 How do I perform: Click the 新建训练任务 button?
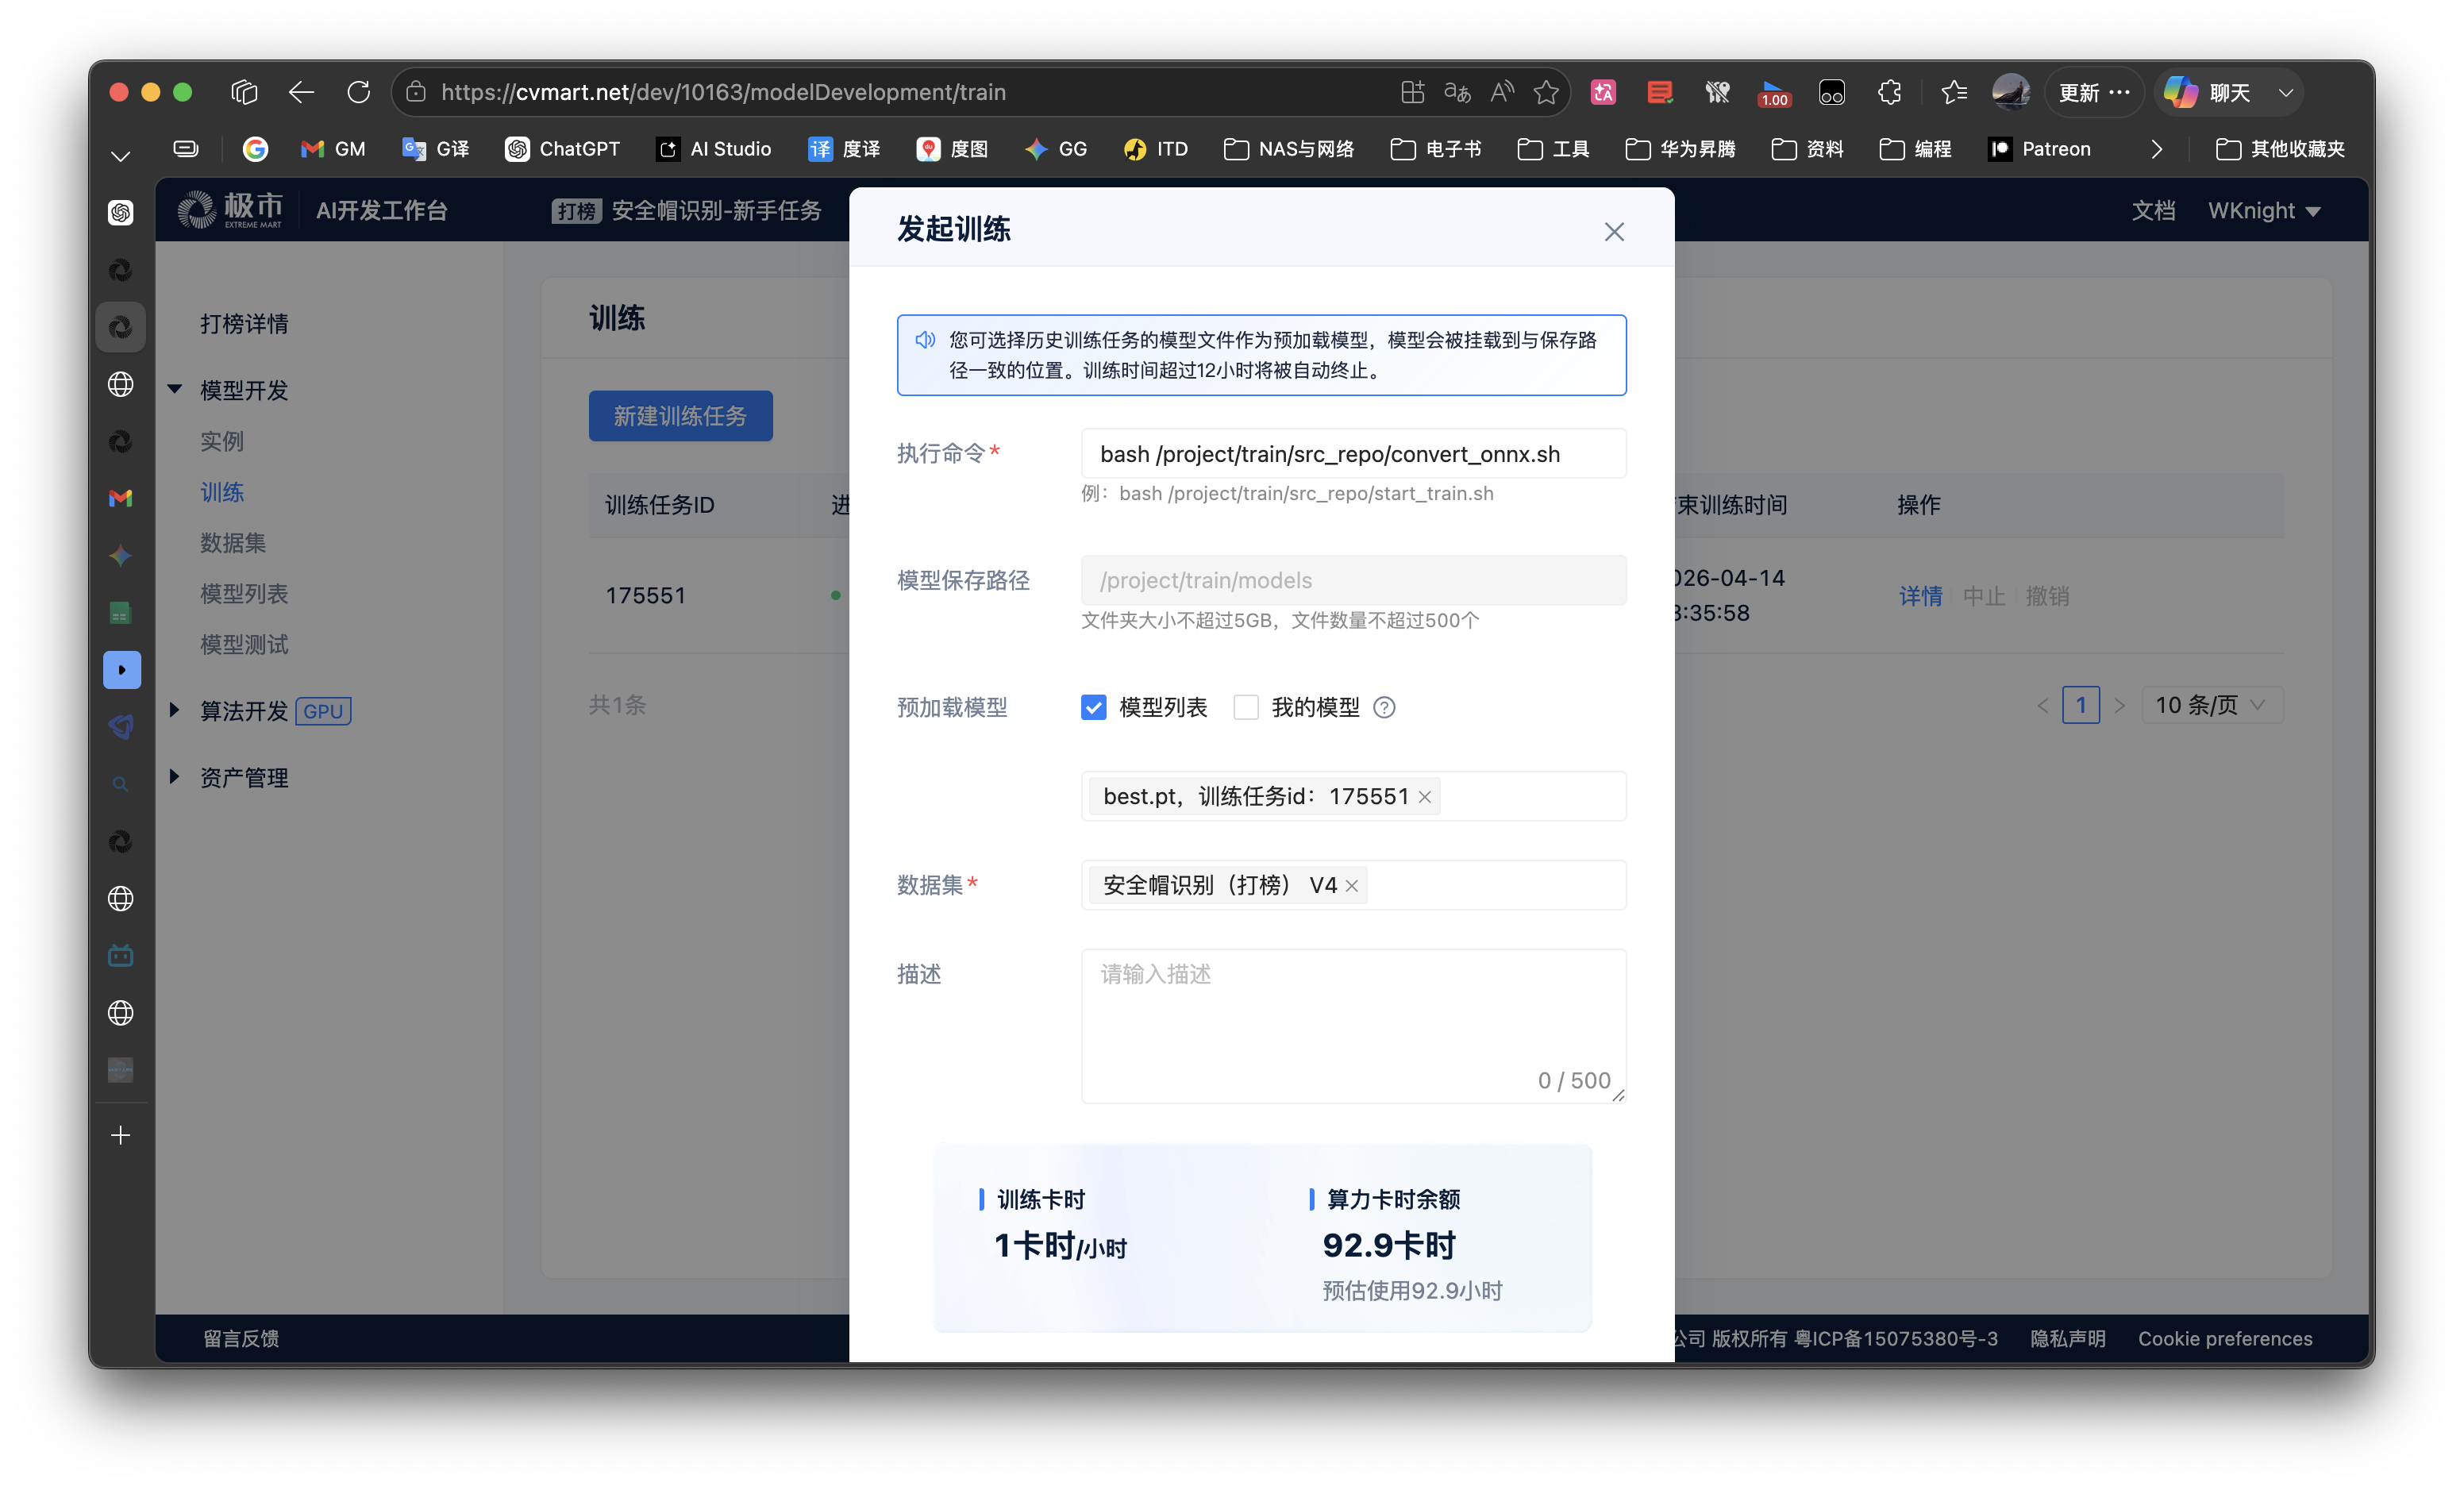tap(680, 416)
